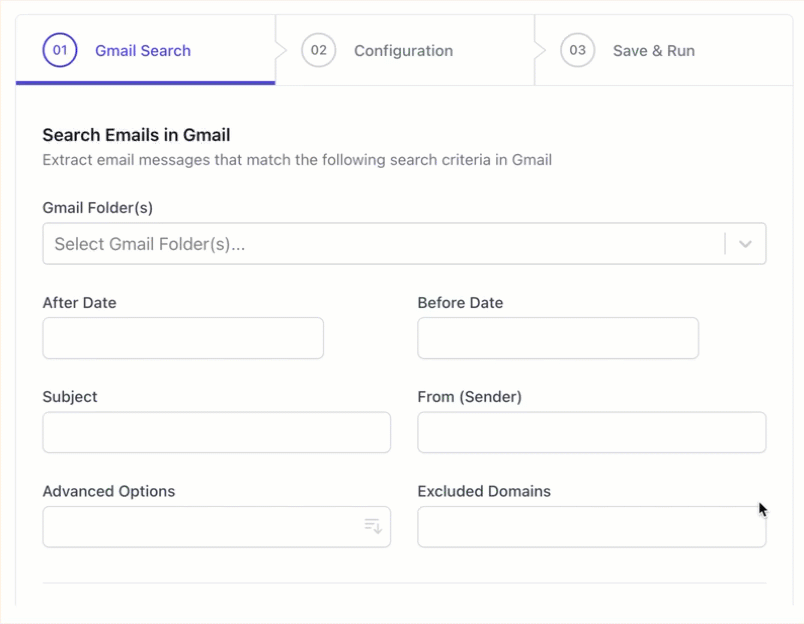Click the 03 step number circle
804x624 pixels.
pos(577,50)
